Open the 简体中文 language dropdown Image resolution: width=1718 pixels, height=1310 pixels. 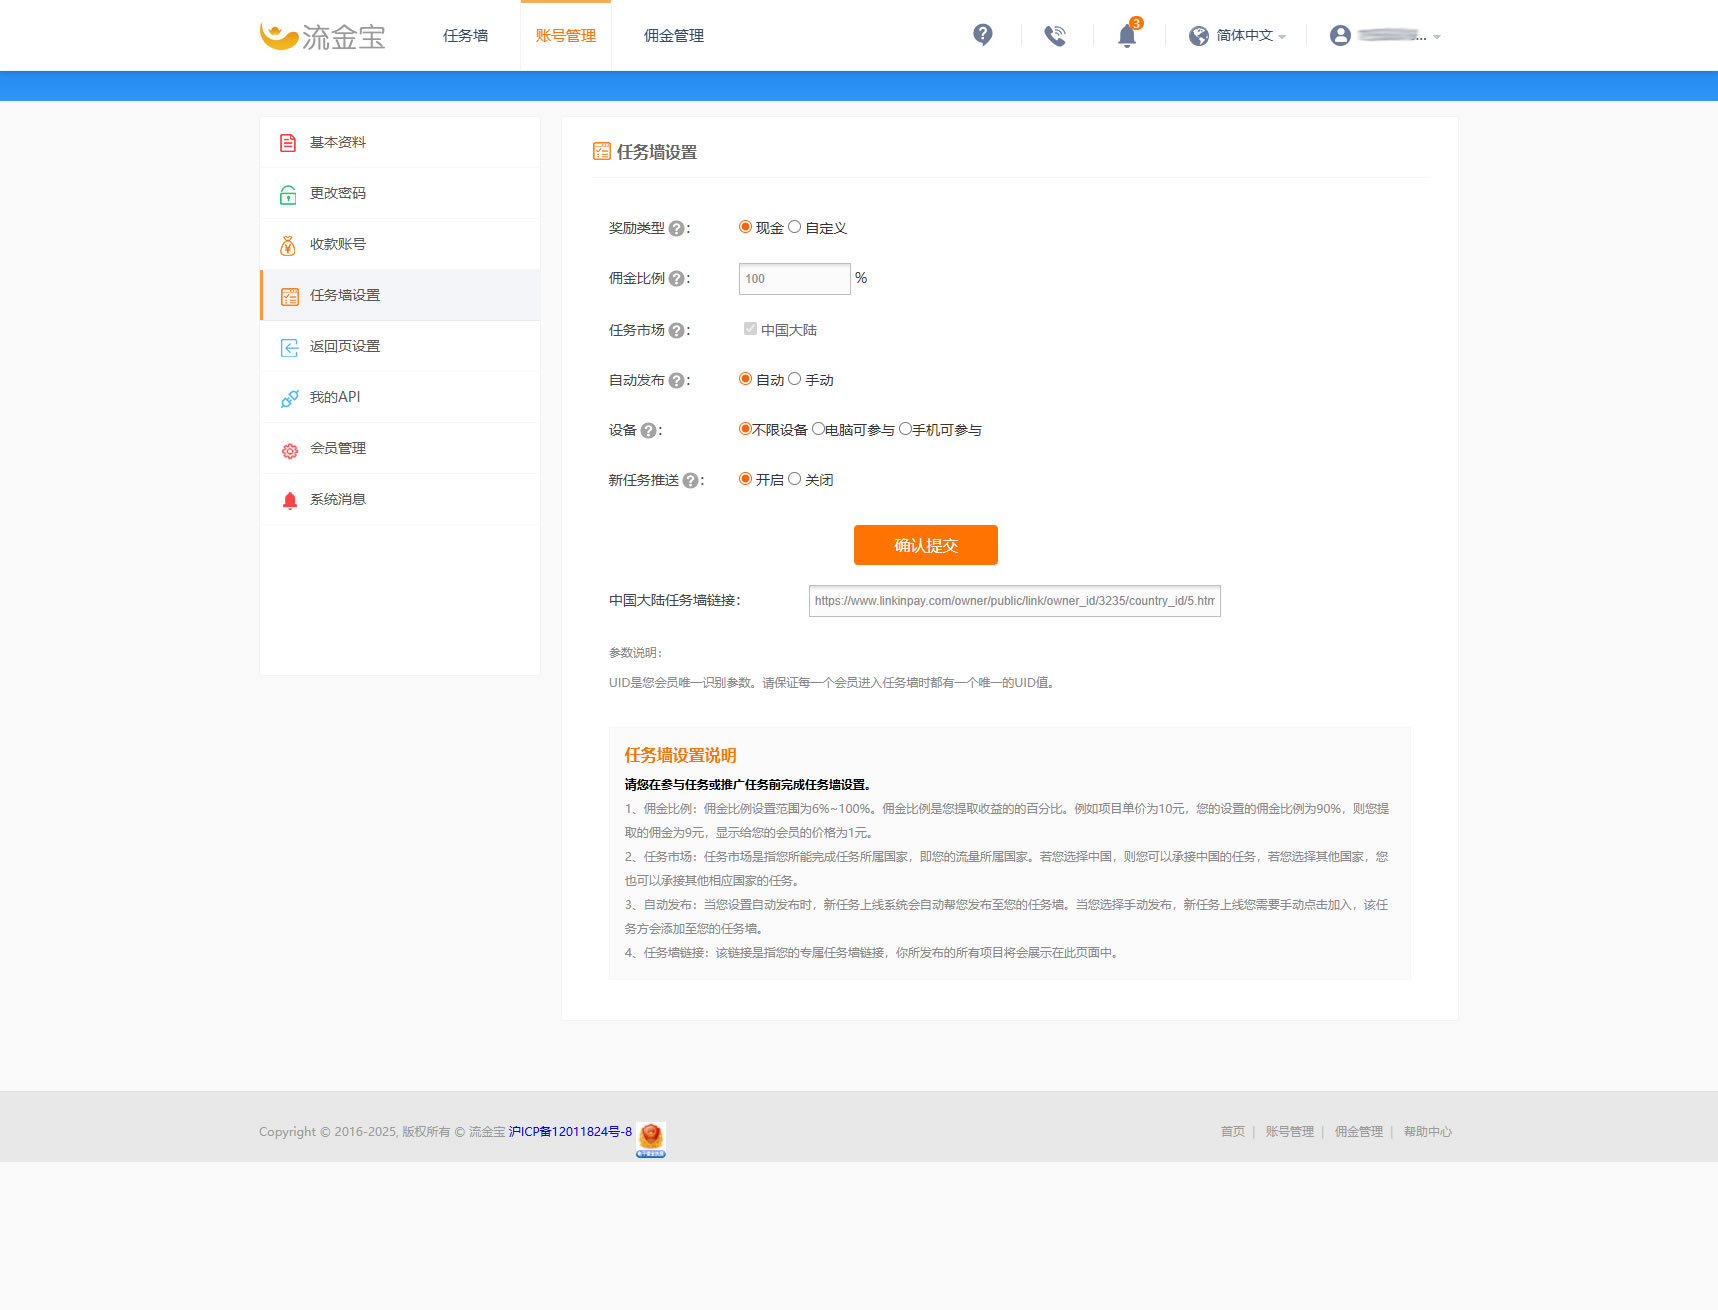[x=1237, y=36]
